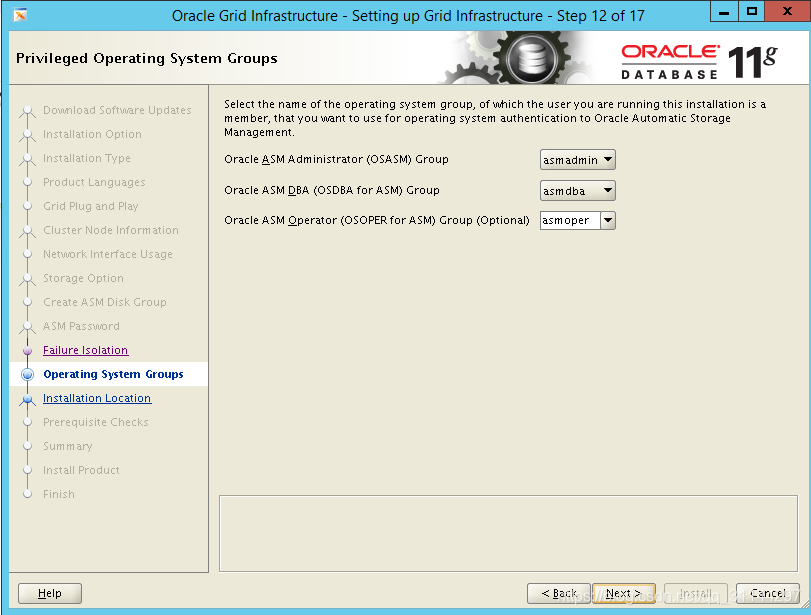Click the Create ASM Disk Group step text
811x615 pixels.
[x=104, y=302]
